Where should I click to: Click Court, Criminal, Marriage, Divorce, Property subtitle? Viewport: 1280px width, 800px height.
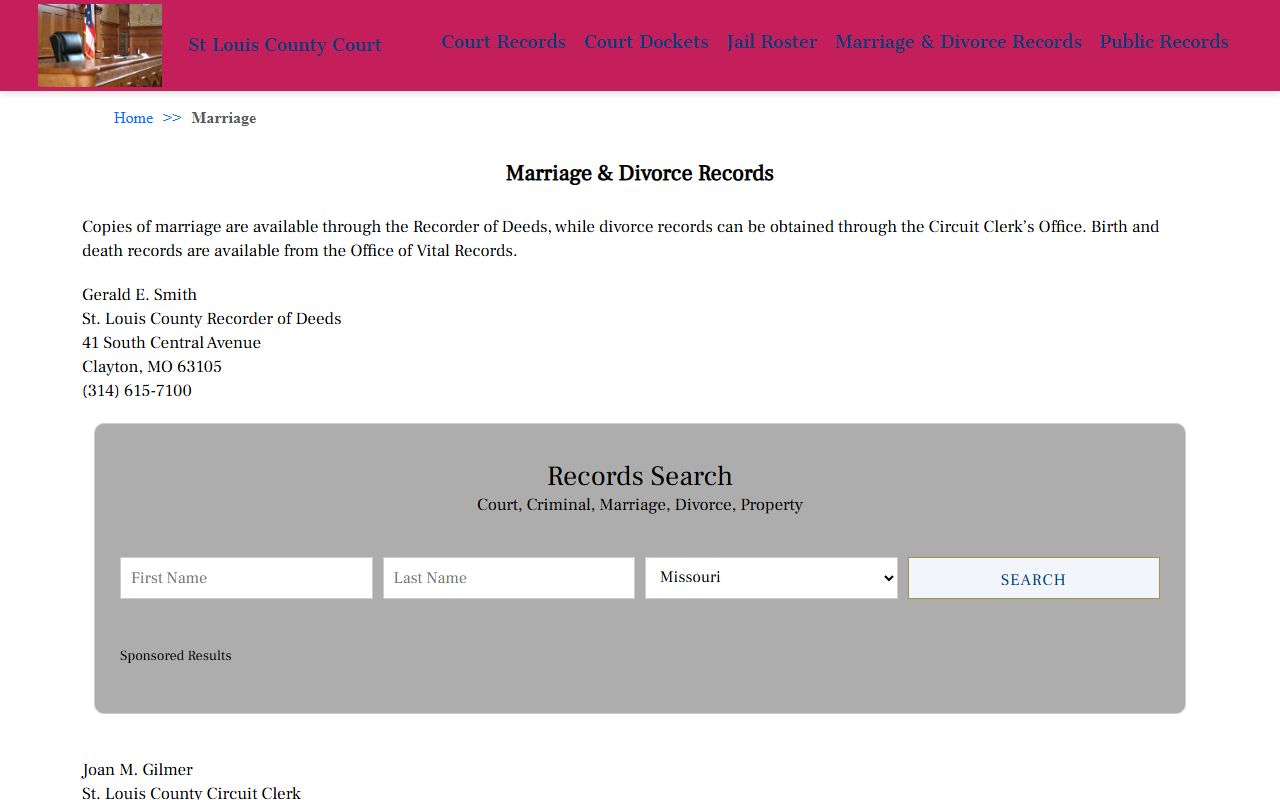[640, 505]
